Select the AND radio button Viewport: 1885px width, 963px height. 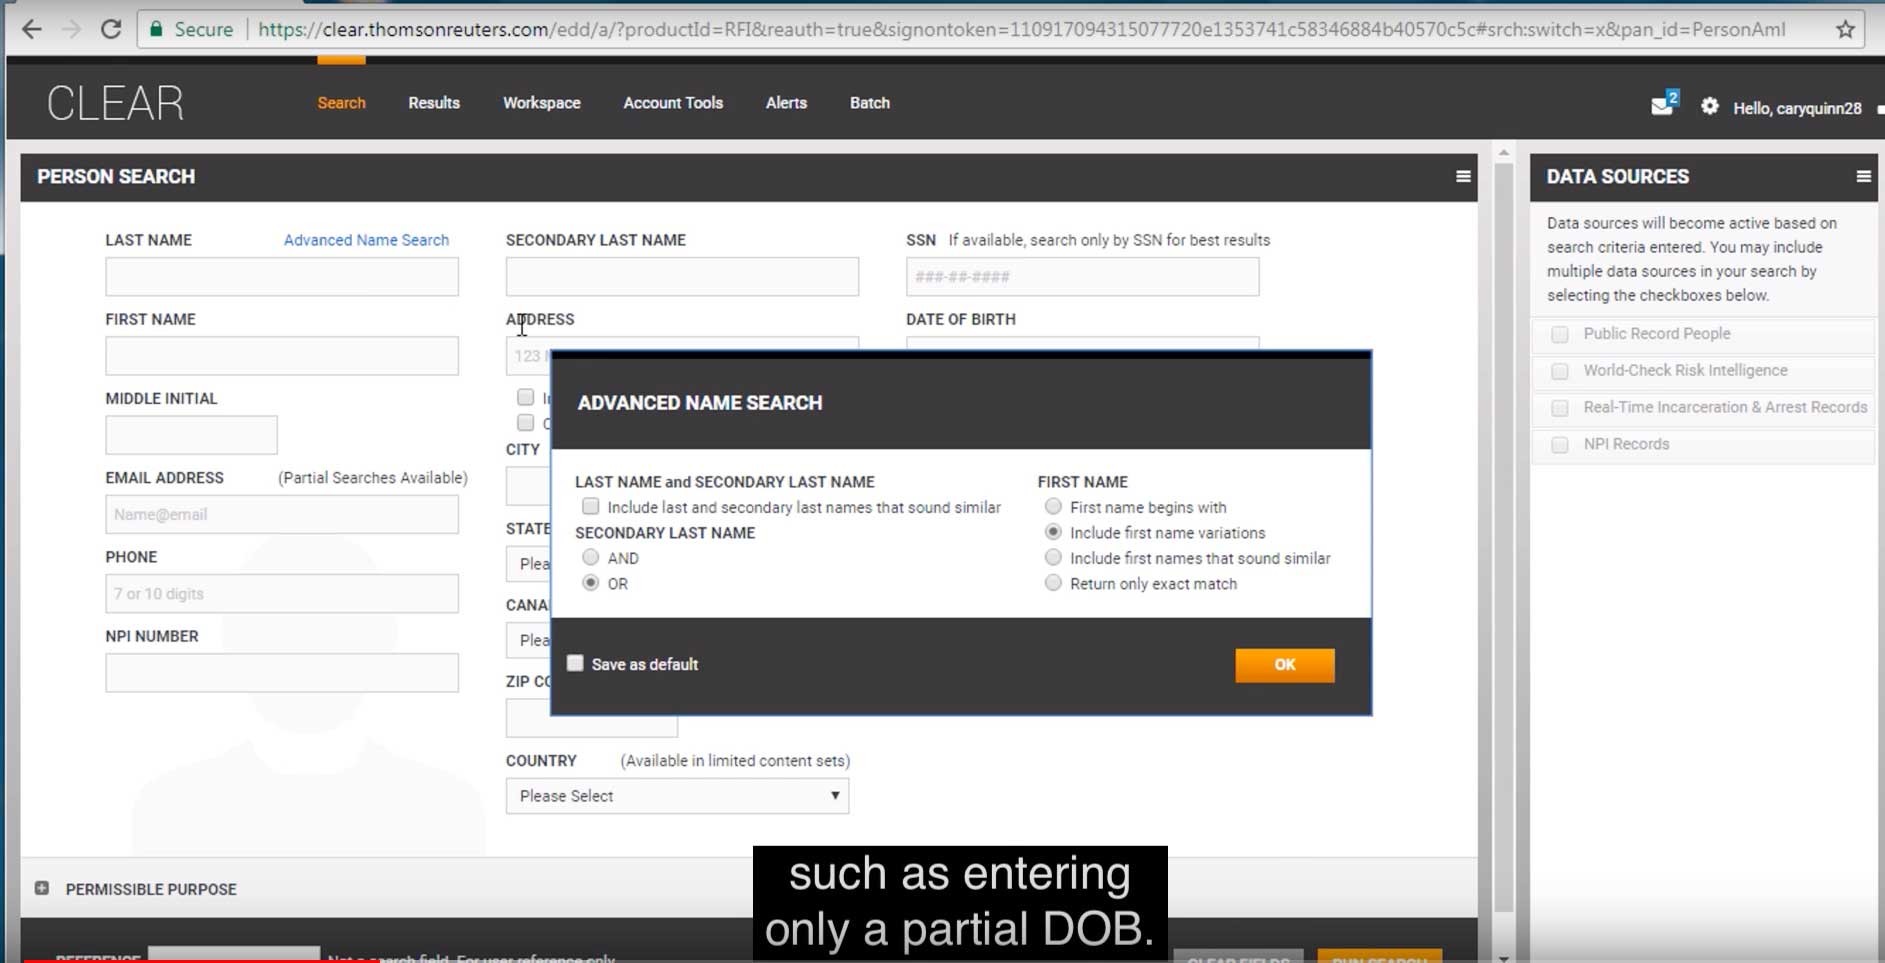591,558
